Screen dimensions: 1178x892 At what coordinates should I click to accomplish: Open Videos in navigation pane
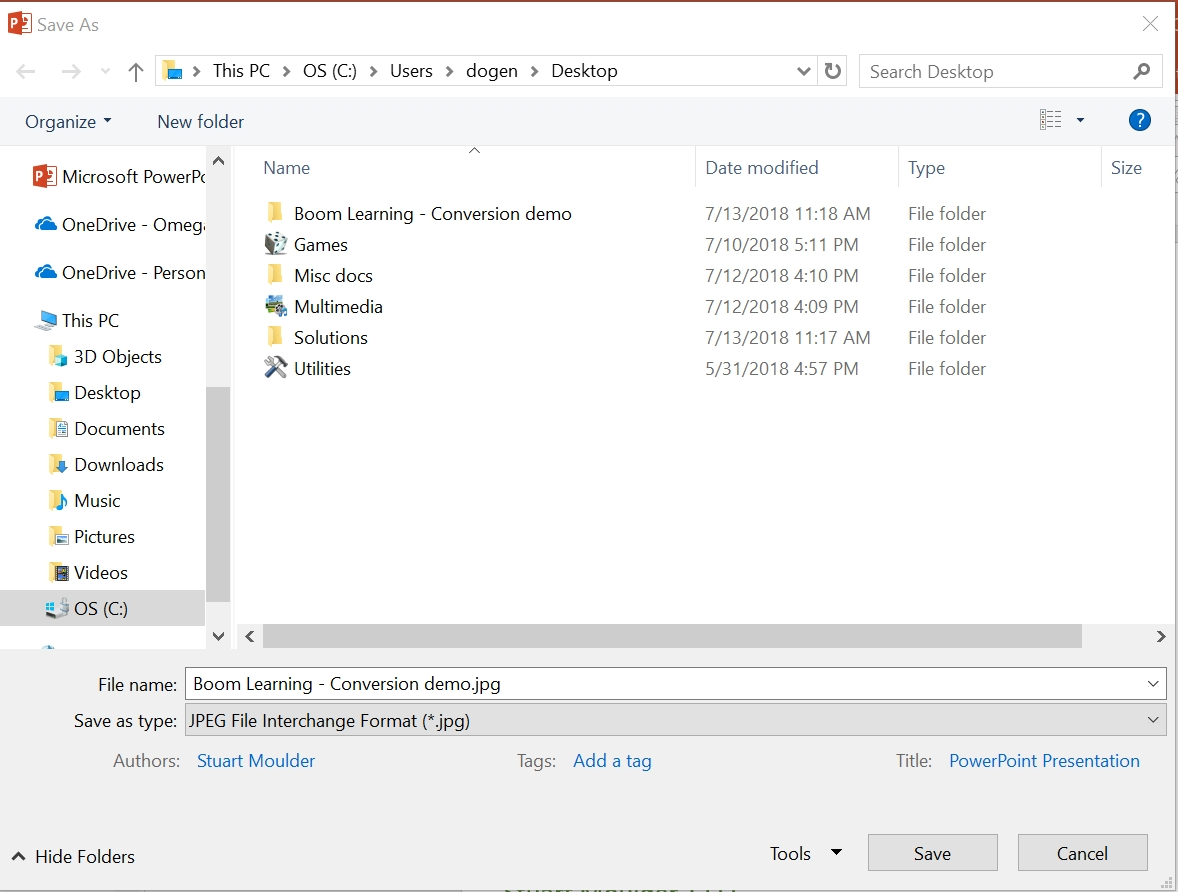coord(88,573)
